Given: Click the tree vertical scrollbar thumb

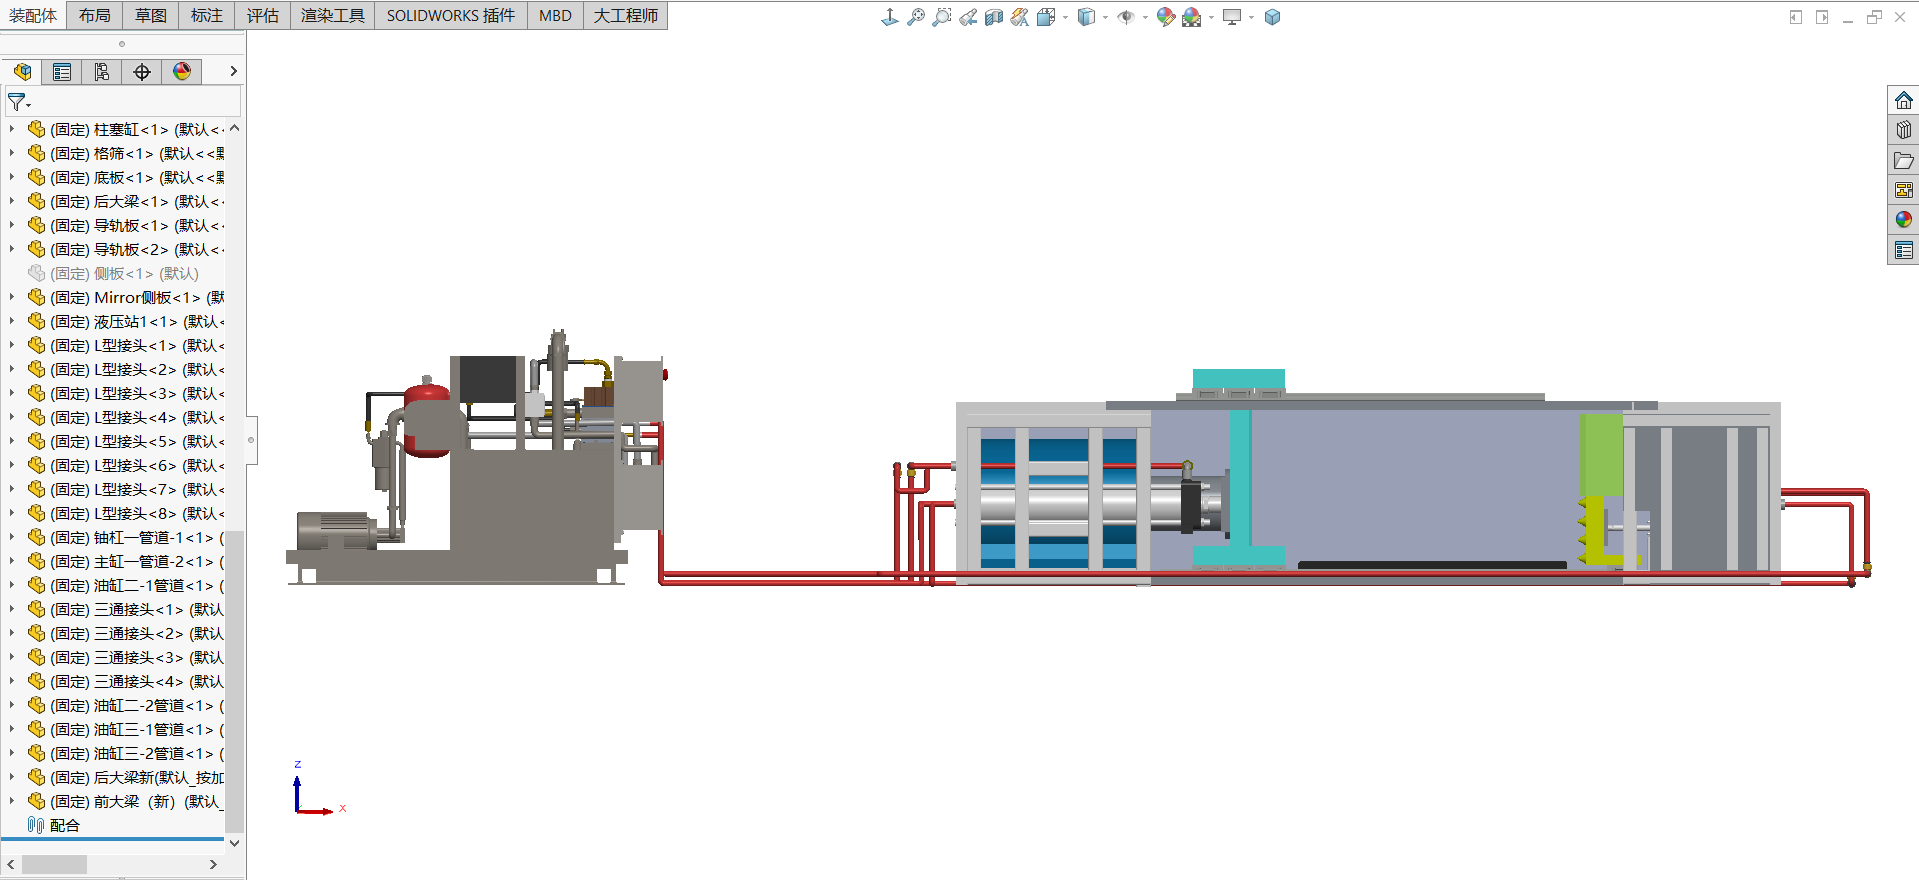Looking at the screenshot, I should click(x=234, y=680).
